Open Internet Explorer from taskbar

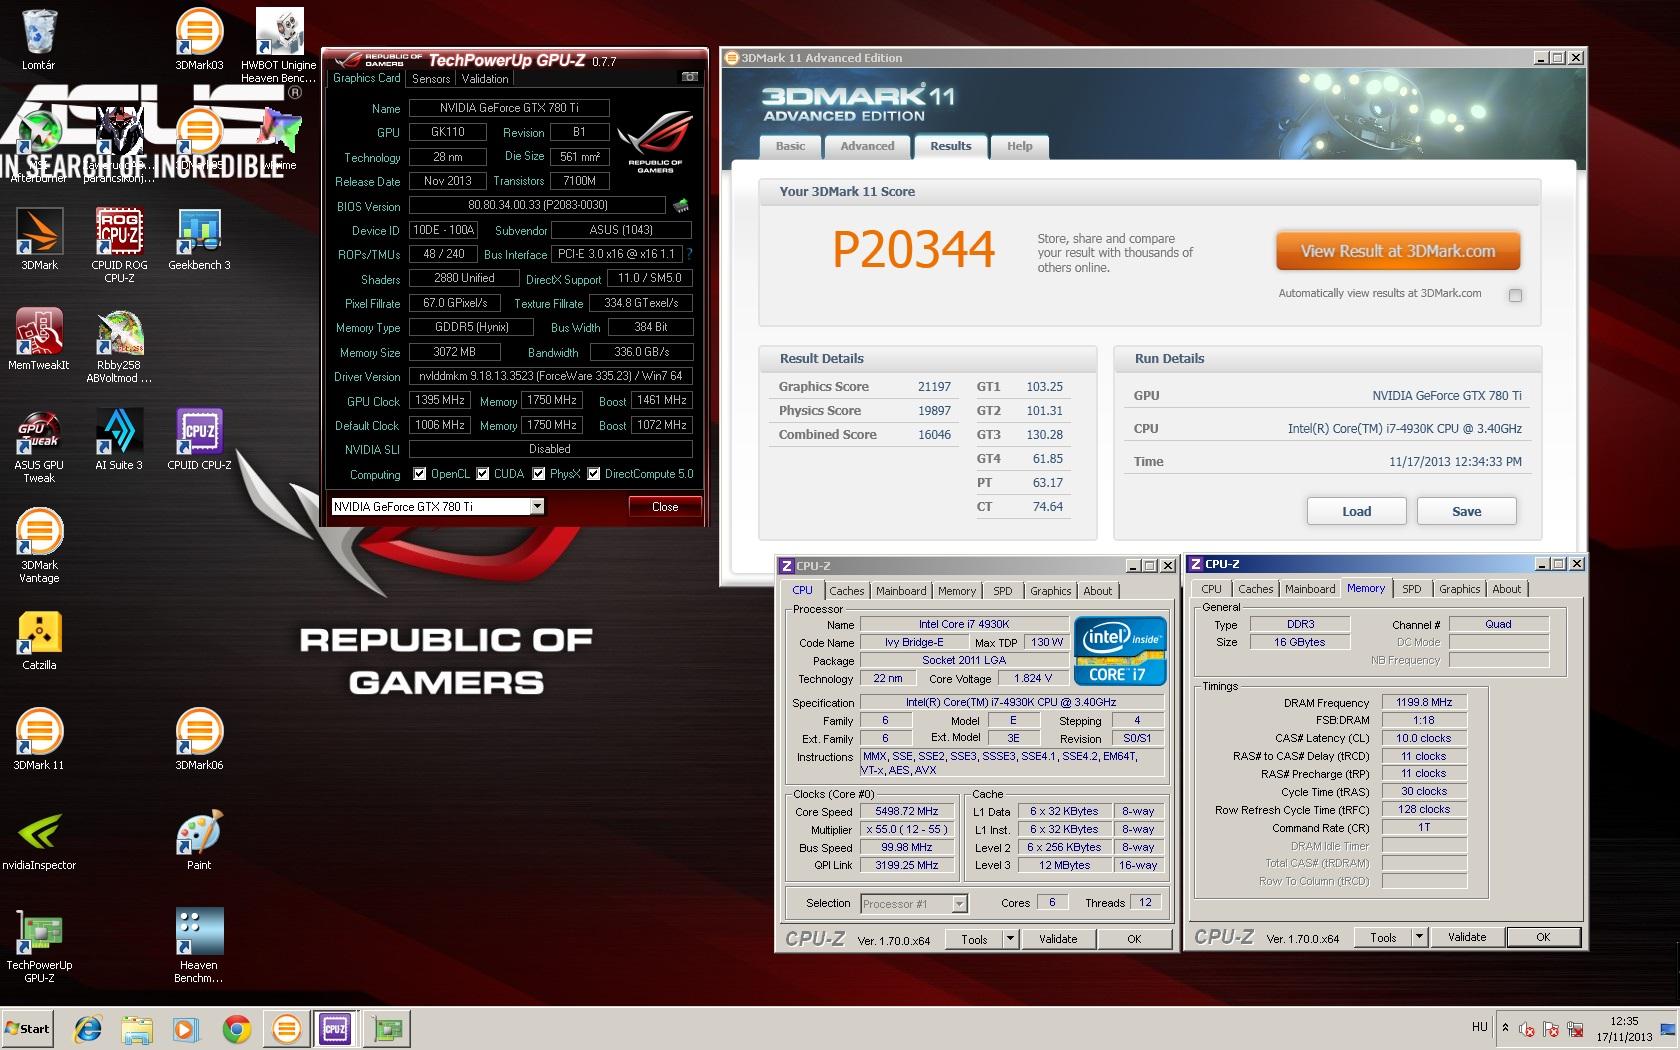coord(88,1028)
